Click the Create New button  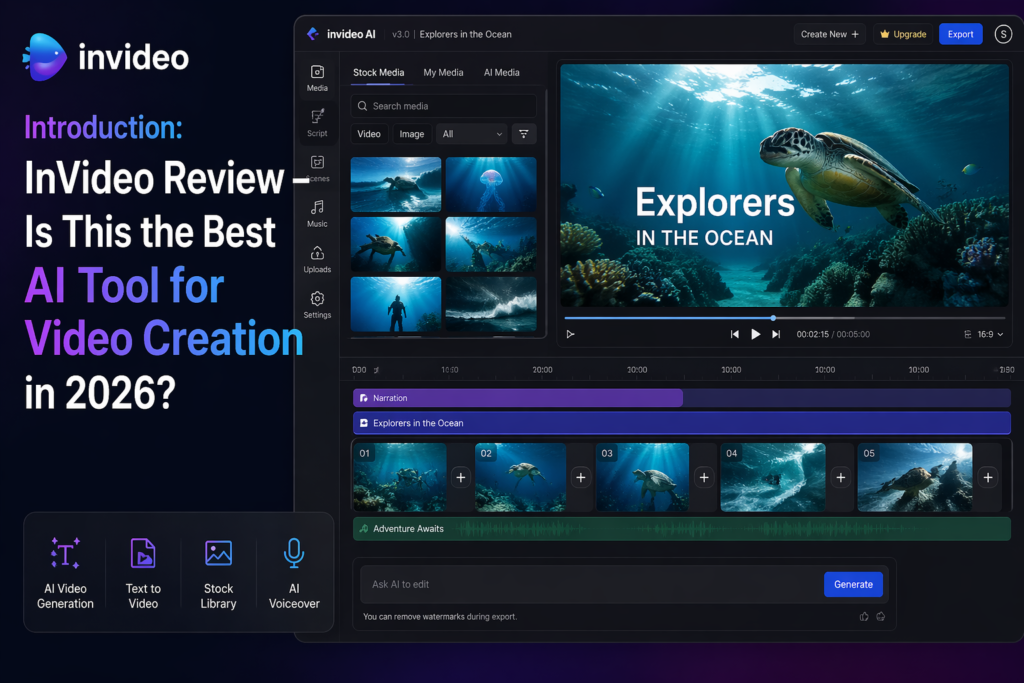[829, 34]
